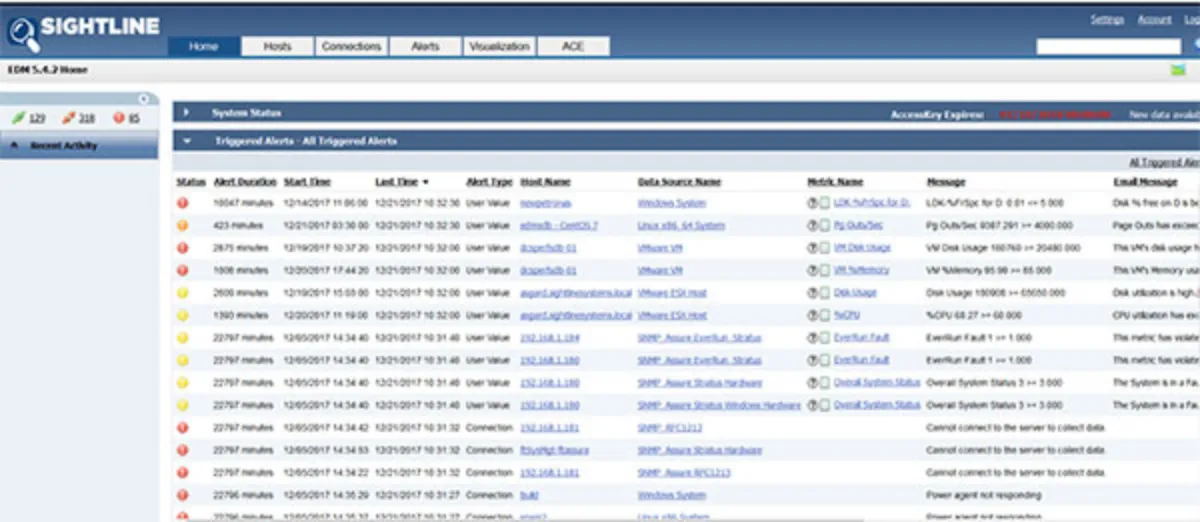Sort by Start Time column header

[x=307, y=182]
